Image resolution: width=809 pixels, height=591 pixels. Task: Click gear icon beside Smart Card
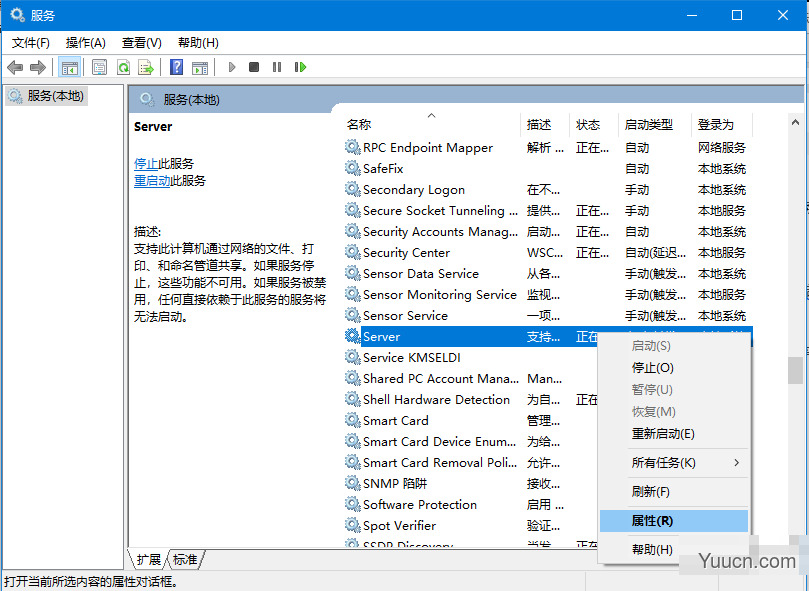(352, 421)
